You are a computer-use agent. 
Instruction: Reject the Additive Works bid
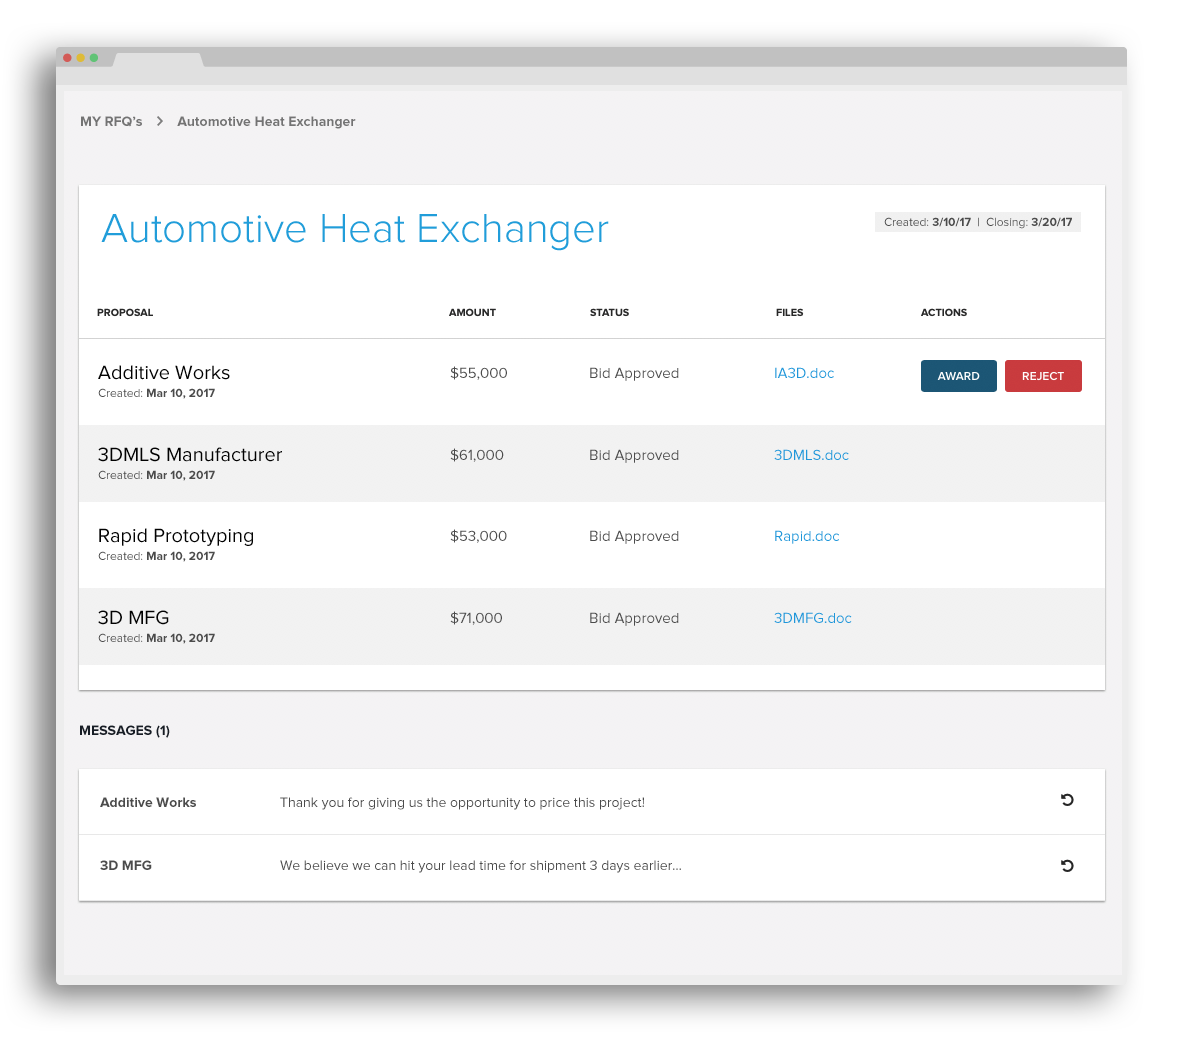coord(1043,375)
